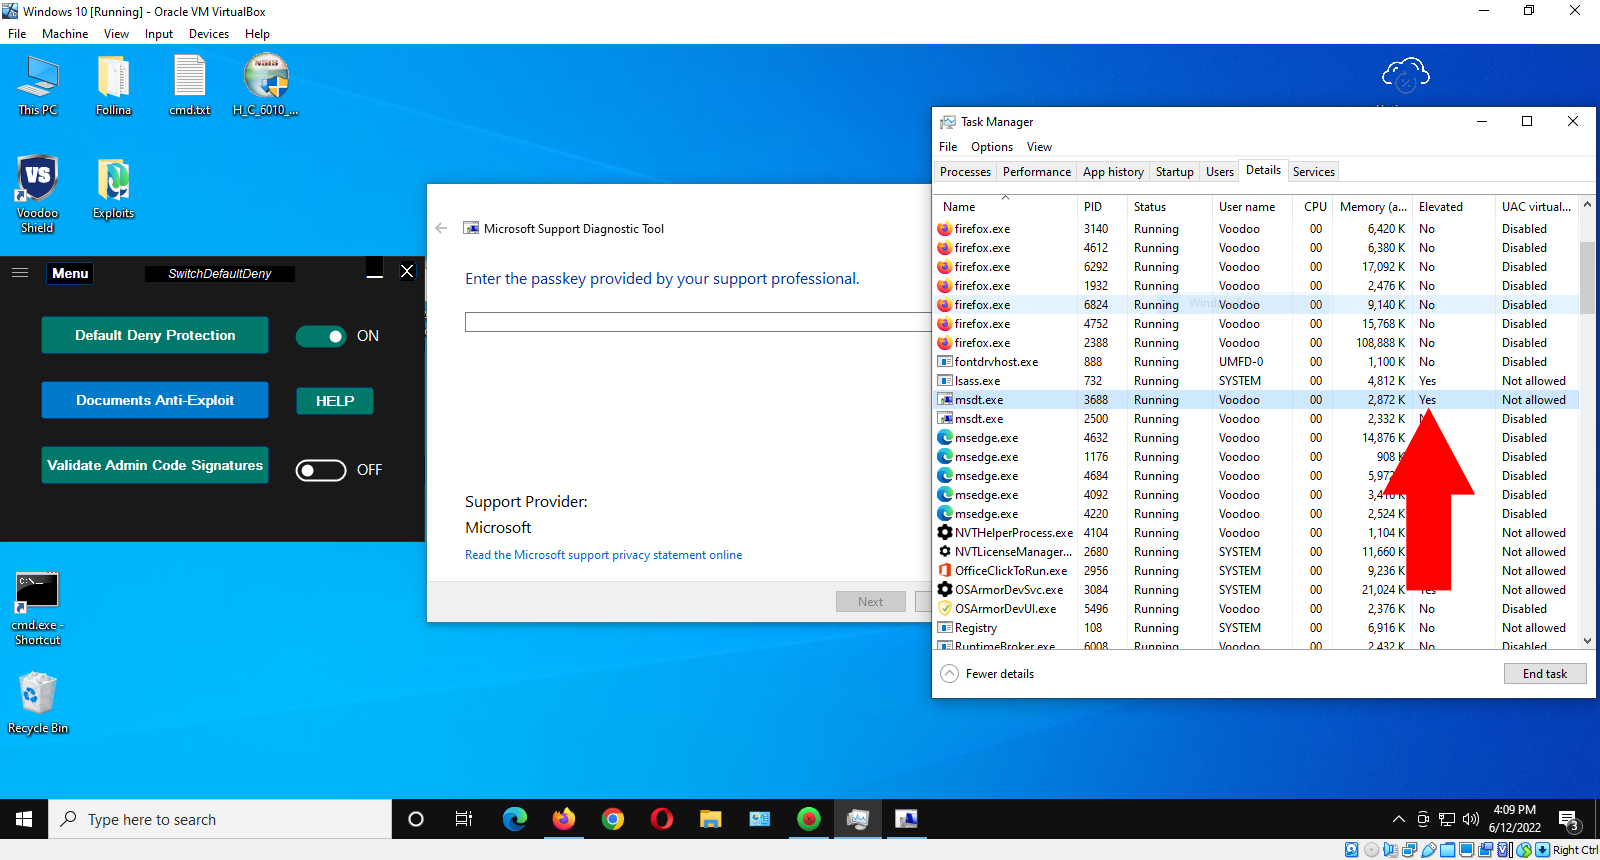
Task: Open the Exploits desktop icon
Action: [113, 182]
